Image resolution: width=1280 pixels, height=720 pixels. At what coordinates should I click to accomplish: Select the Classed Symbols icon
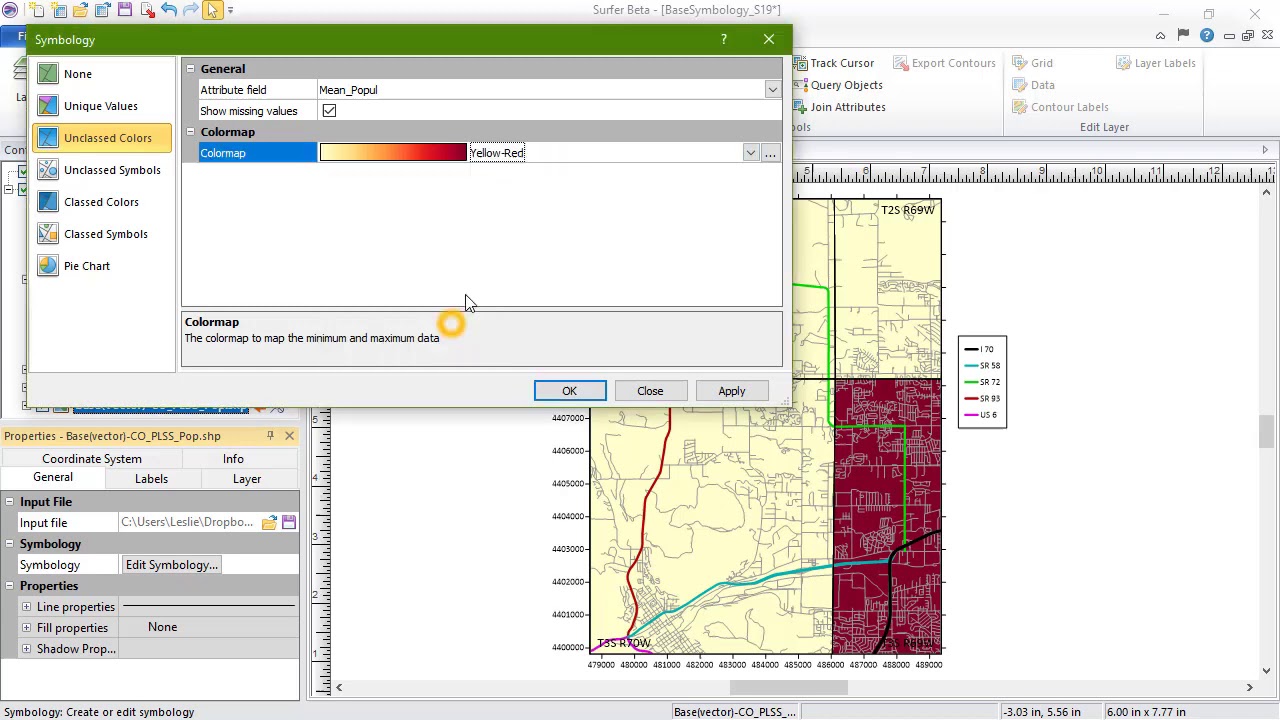48,234
